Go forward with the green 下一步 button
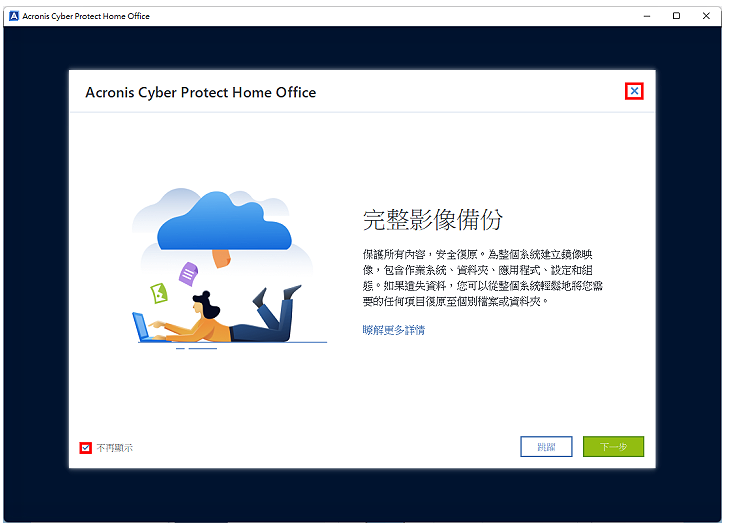Image resolution: width=729 pixels, height=527 pixels. tap(613, 447)
